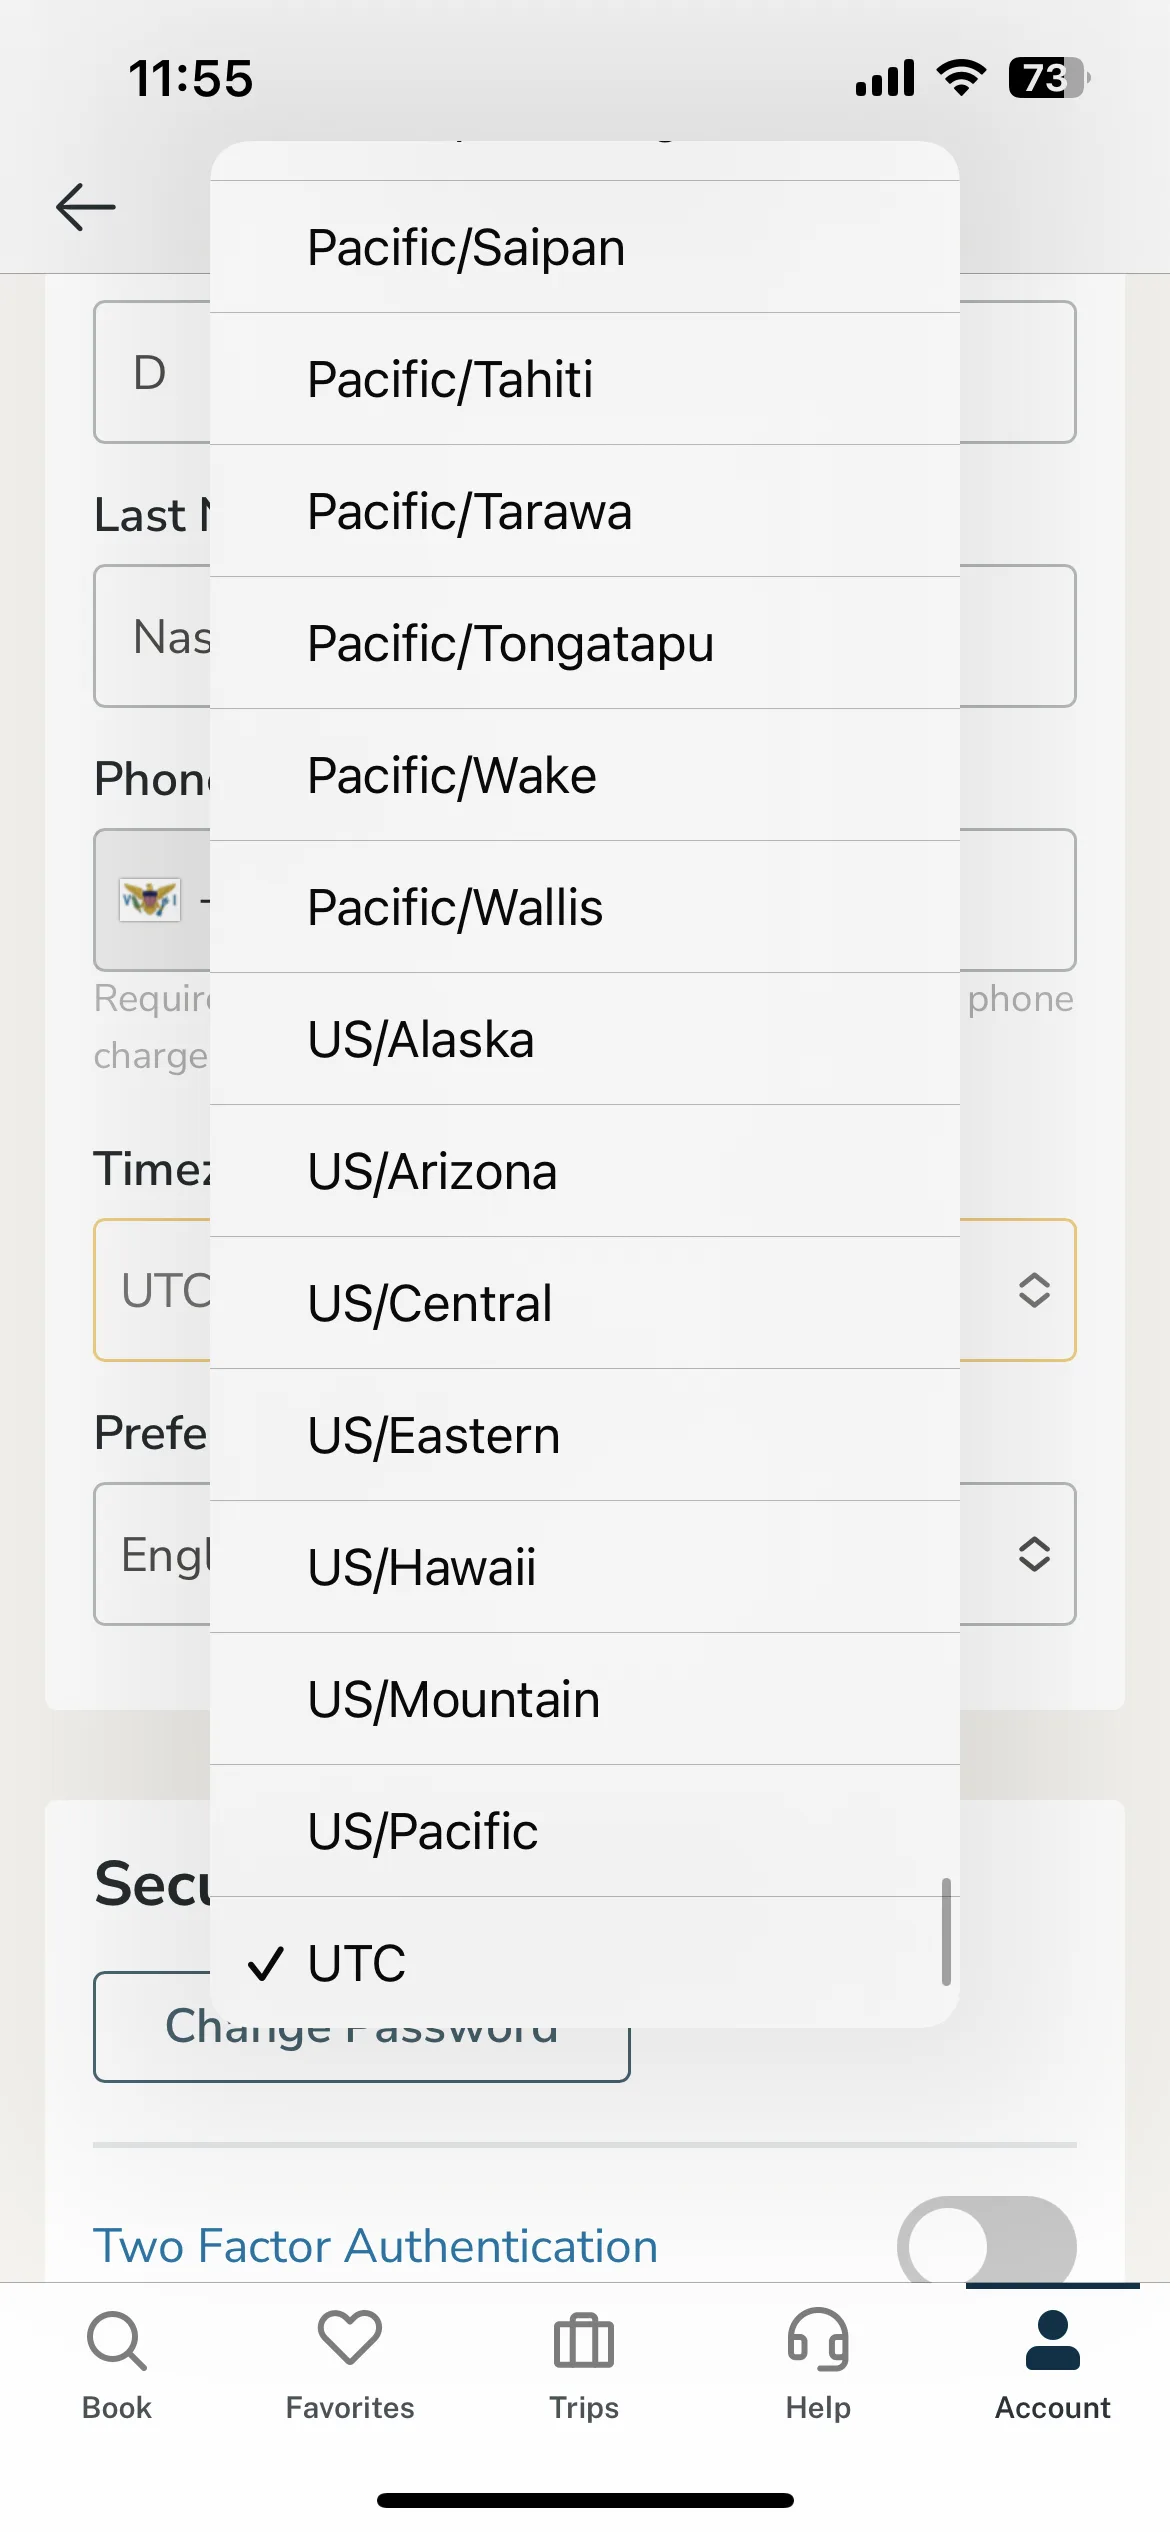Image resolution: width=1170 pixels, height=2532 pixels.
Task: Expand the Preferred language dropdown chevrons
Action: click(x=1034, y=1554)
